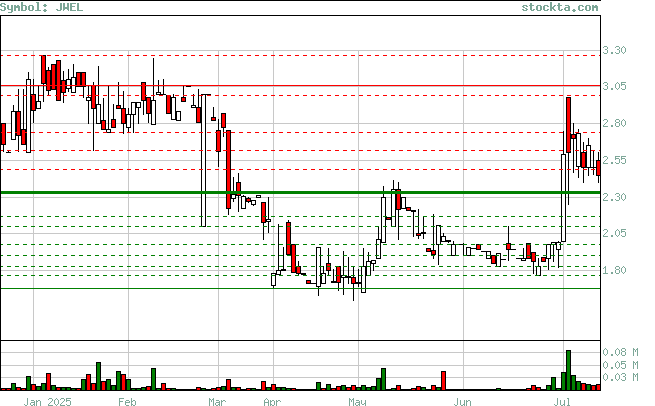655x406 pixels.
Task: Click the 0.03 M volume label
Action: pyautogui.click(x=620, y=378)
